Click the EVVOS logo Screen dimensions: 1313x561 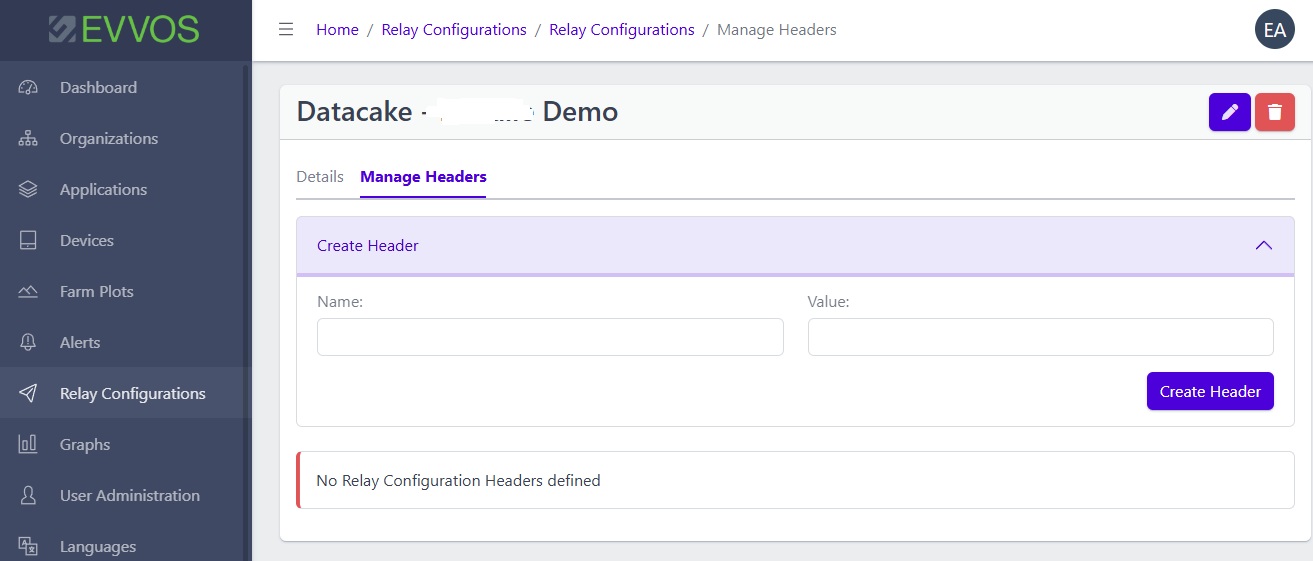click(125, 30)
